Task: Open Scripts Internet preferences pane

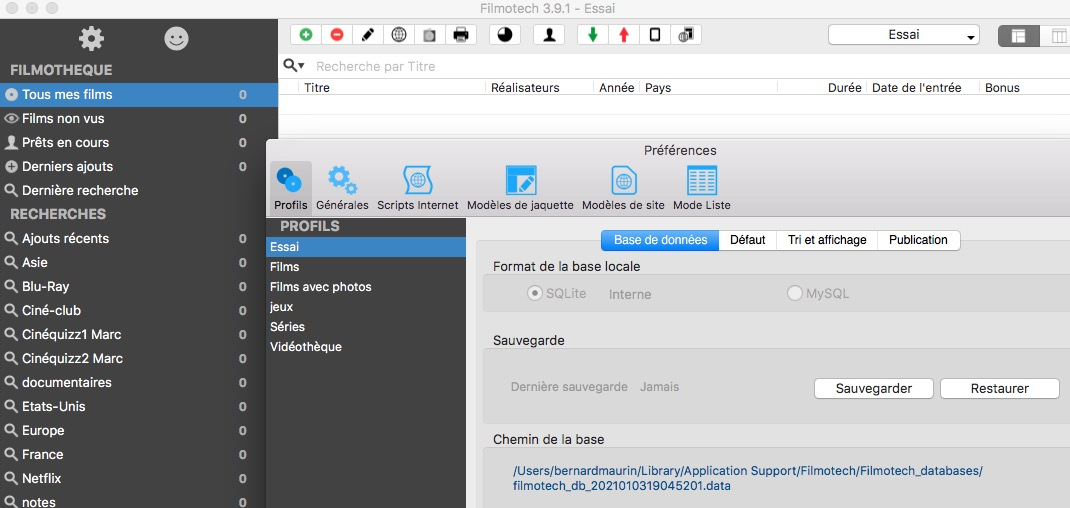Action: (x=417, y=188)
